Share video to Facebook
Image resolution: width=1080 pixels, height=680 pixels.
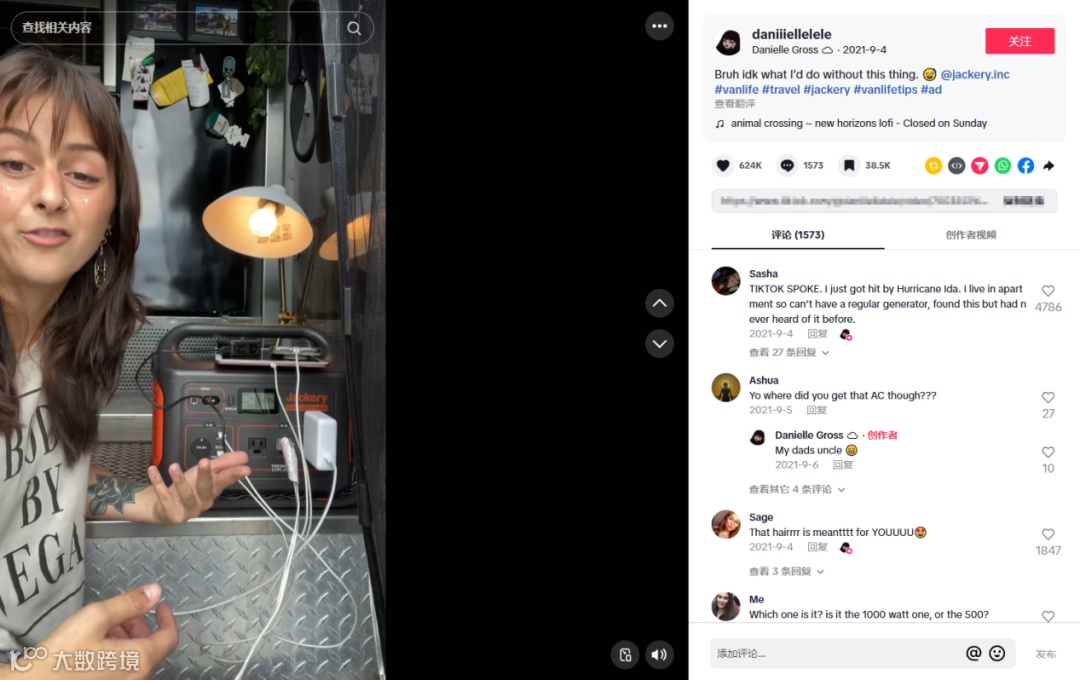click(1026, 165)
